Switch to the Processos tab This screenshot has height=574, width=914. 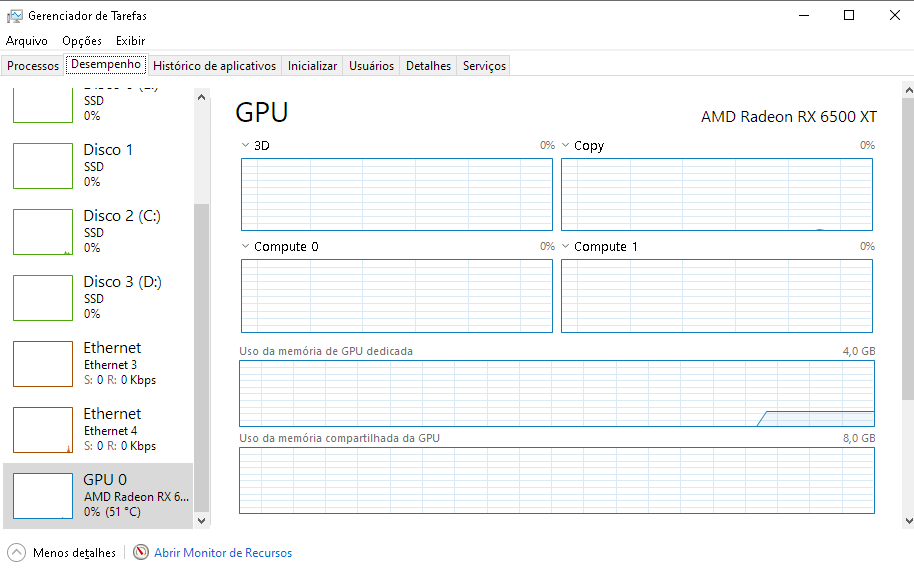click(x=33, y=66)
